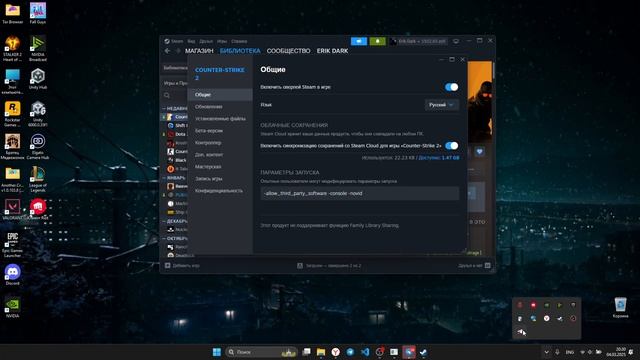Image resolution: width=640 pixels, height=360 pixels.
Task: Go to БИБЛИОТЕКА in Steam navigation
Action: (x=240, y=51)
